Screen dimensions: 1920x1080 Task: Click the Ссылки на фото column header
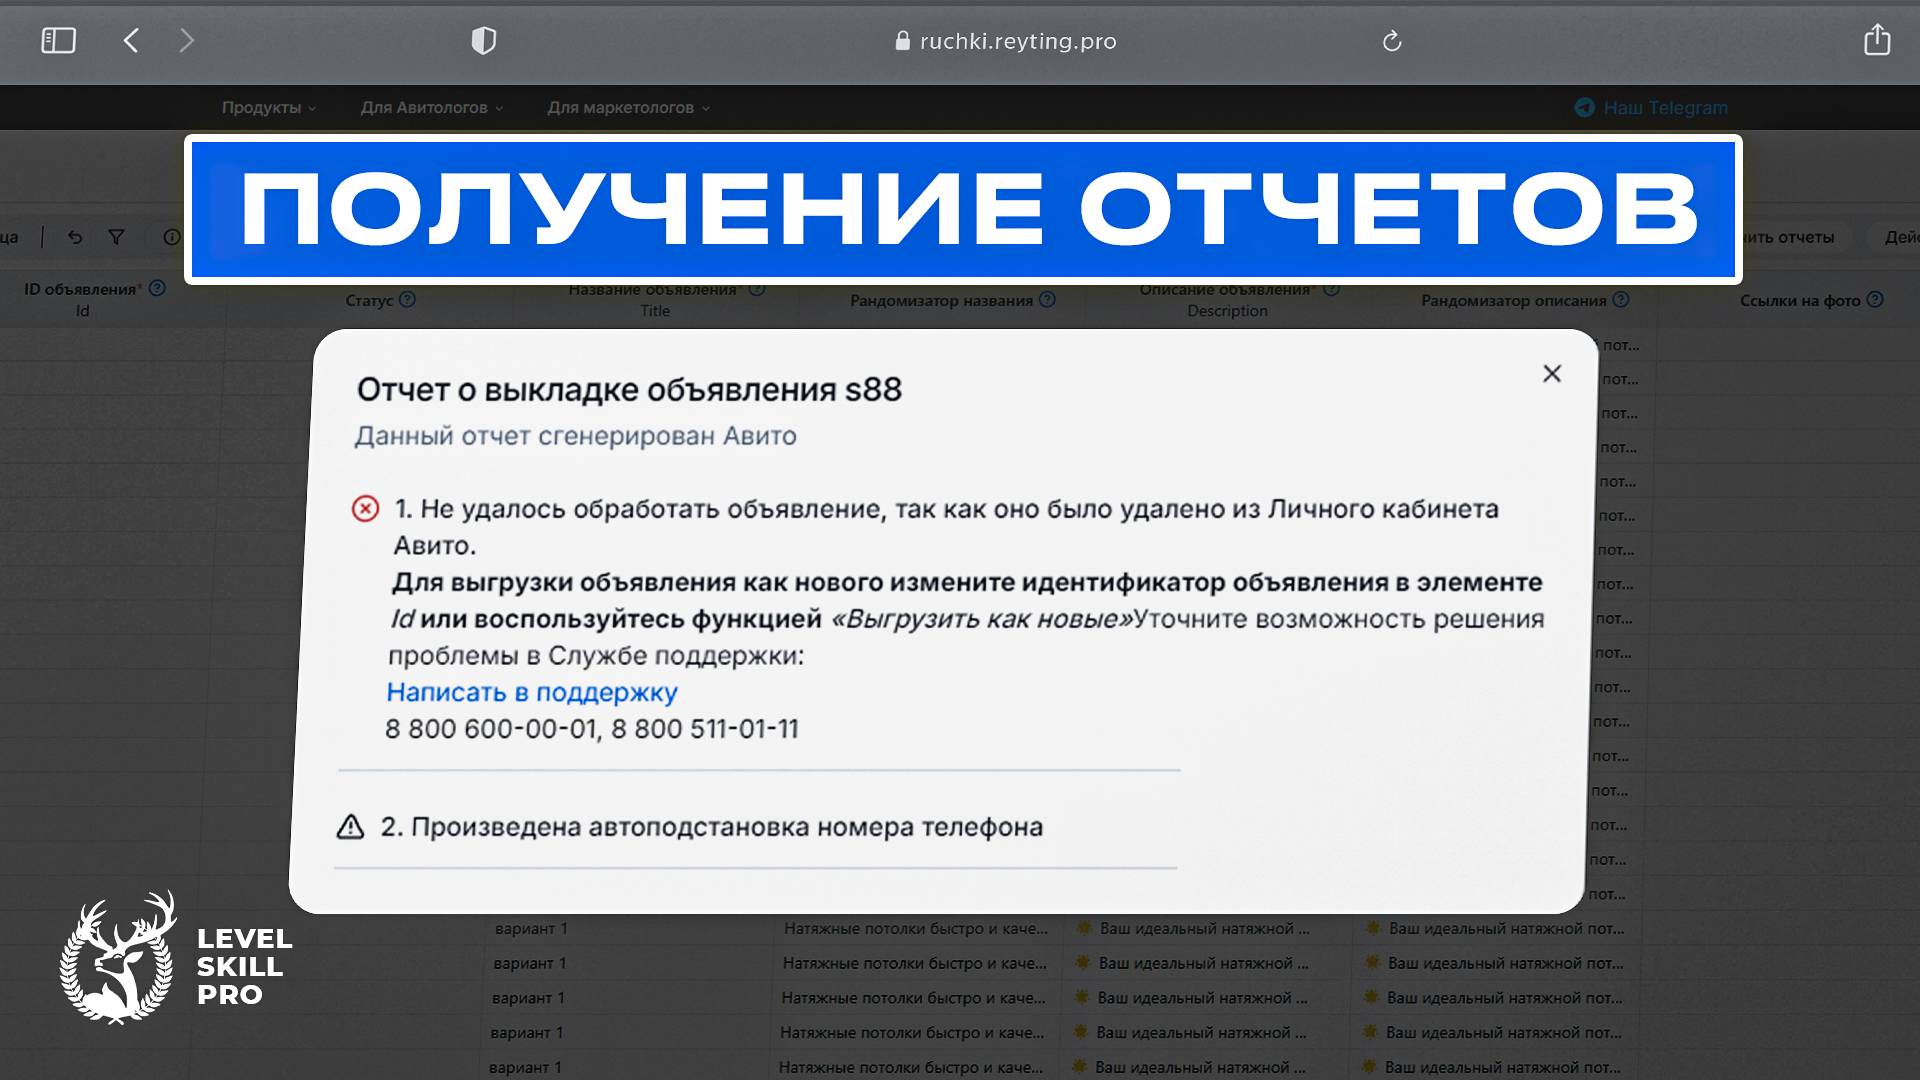(1800, 300)
